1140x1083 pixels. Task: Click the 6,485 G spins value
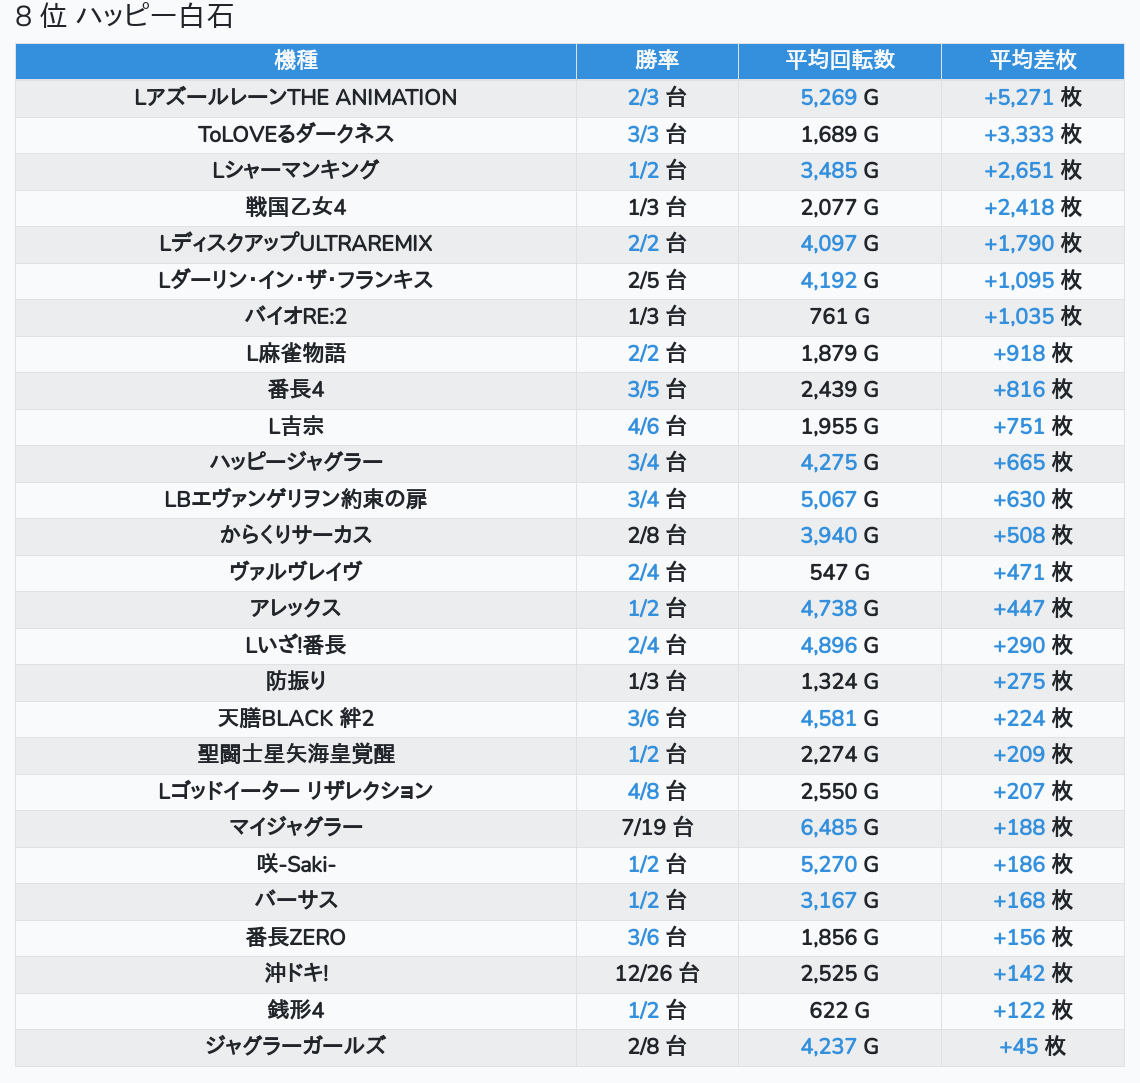[x=840, y=827]
